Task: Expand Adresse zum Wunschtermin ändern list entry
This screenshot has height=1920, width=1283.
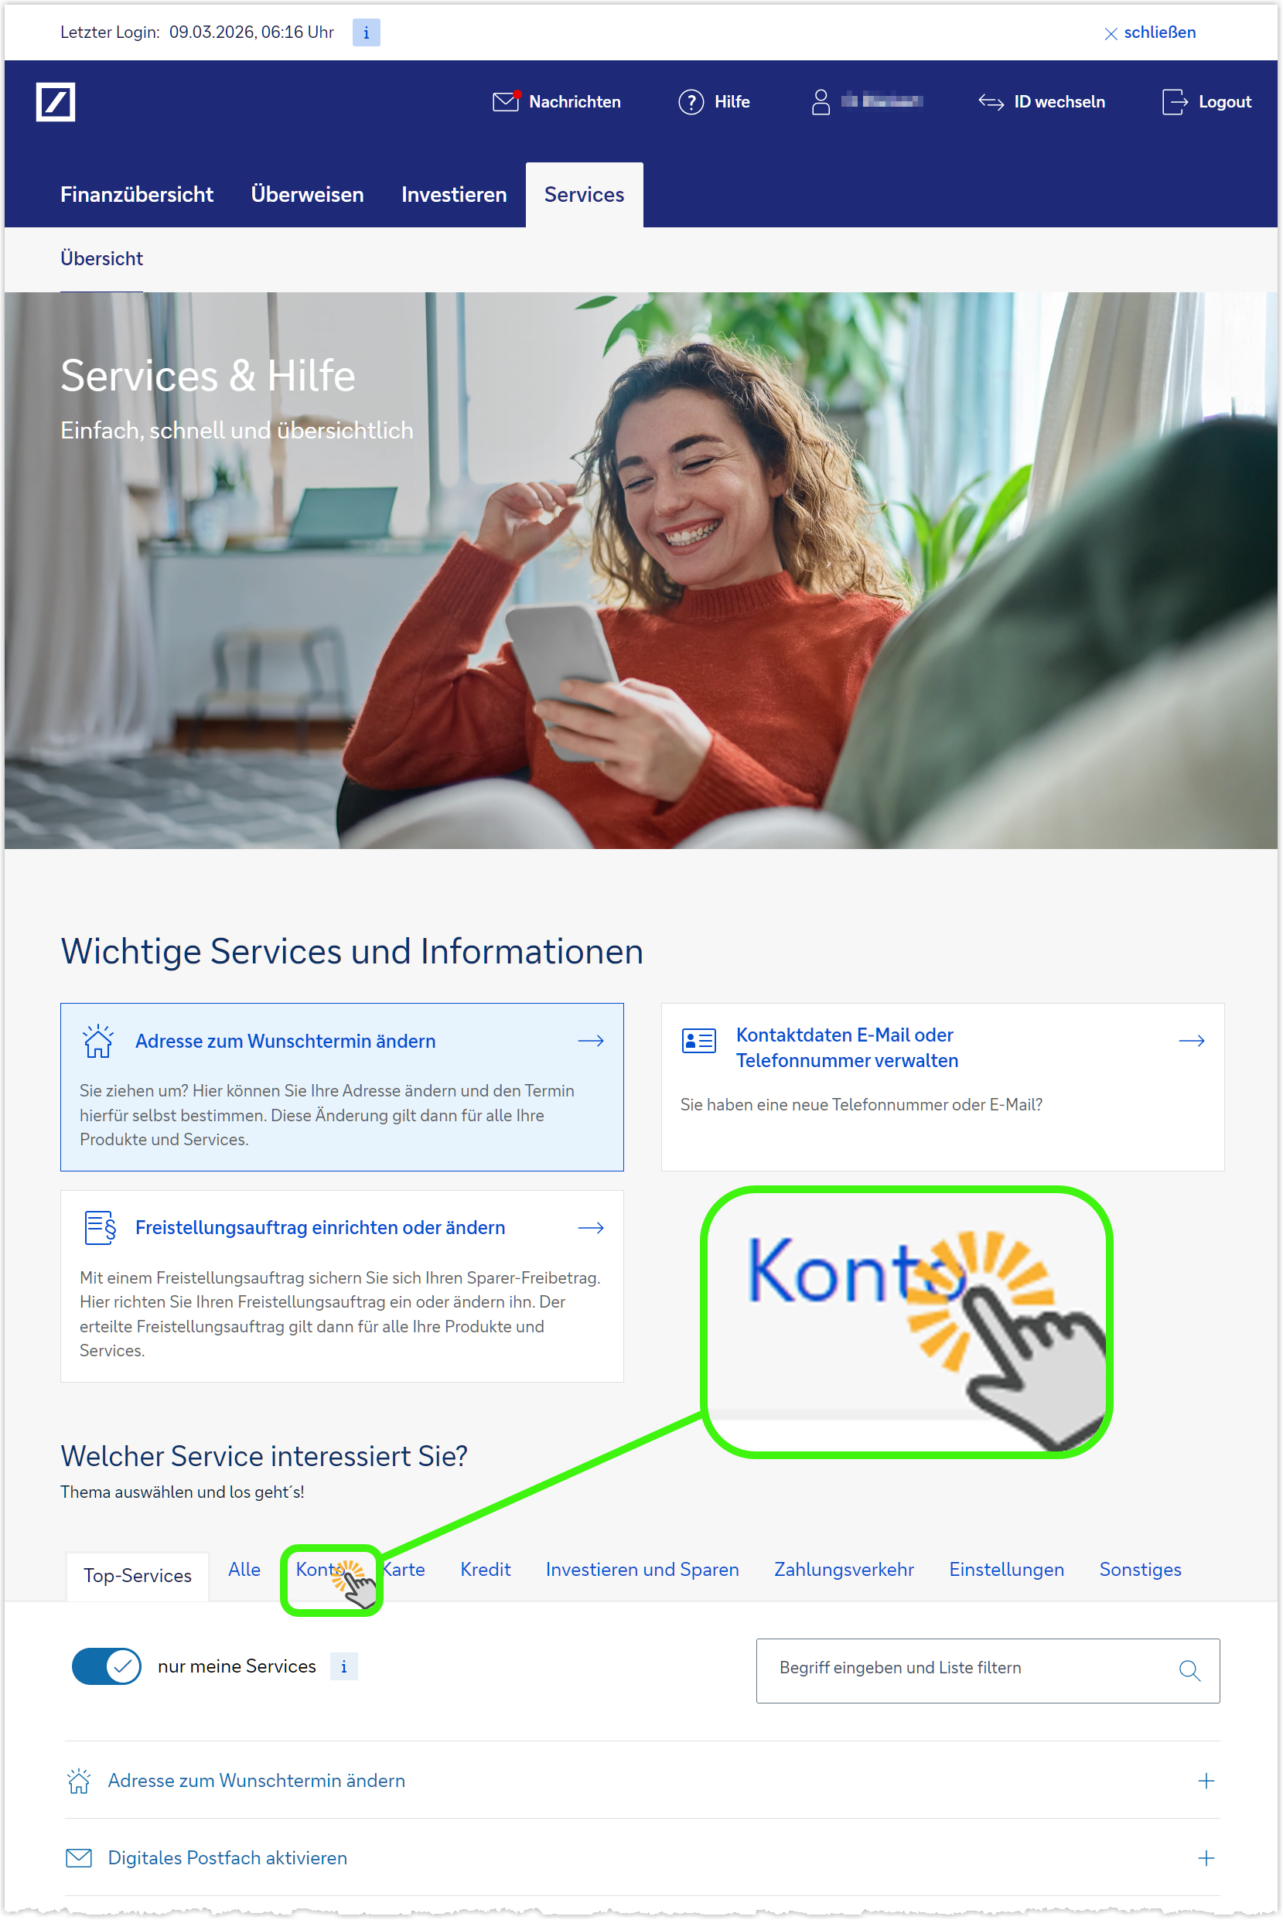Action: tap(642, 1781)
